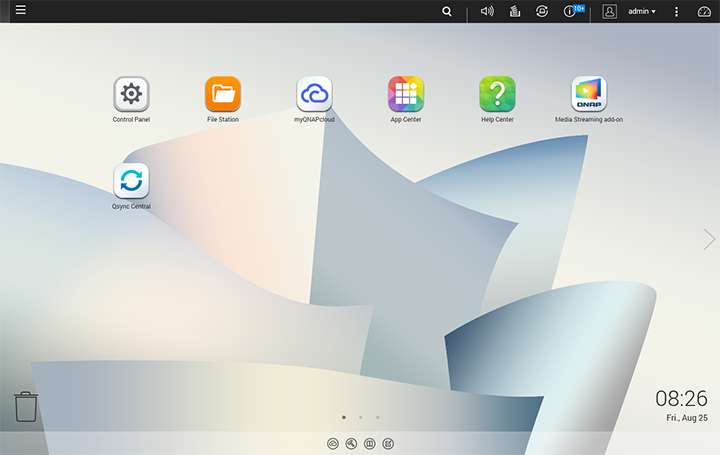The height and width of the screenshot is (455, 720).
Task: Launch Media Streaming add-on
Action: click(x=589, y=94)
